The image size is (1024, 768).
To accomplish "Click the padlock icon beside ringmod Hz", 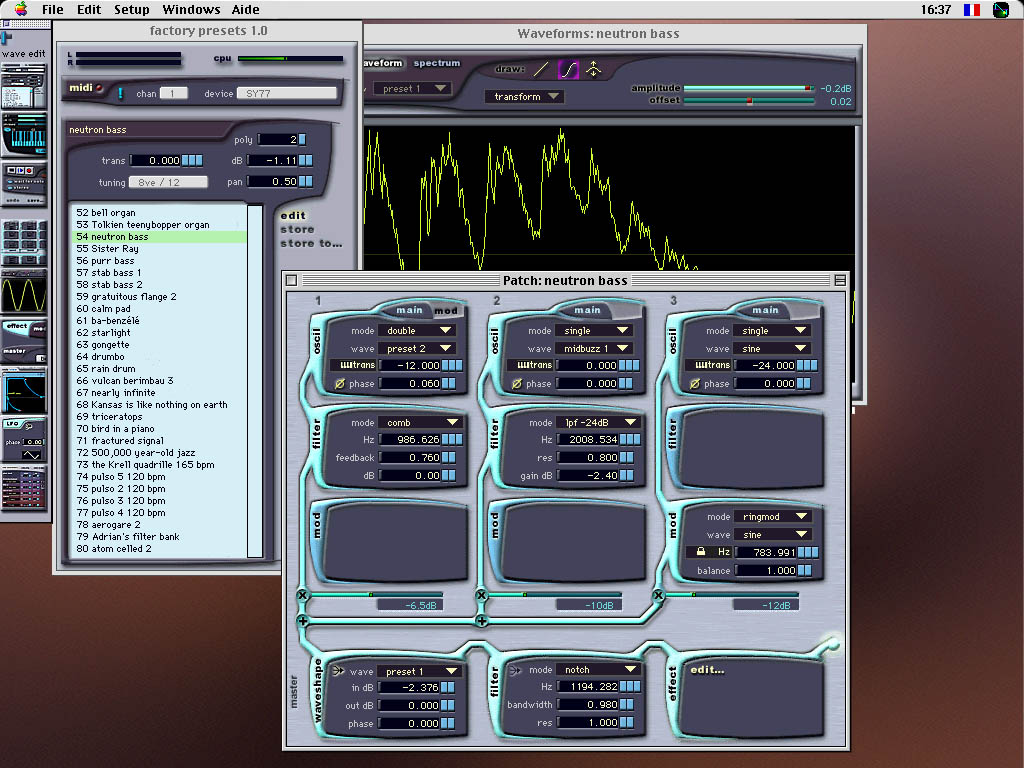I will [701, 552].
